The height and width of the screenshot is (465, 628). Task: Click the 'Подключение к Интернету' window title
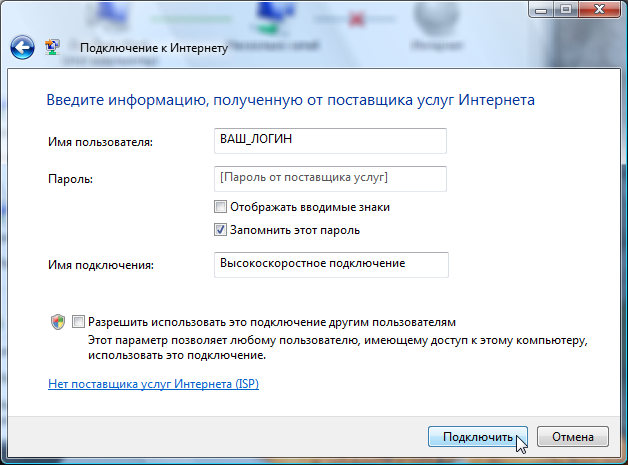(154, 48)
